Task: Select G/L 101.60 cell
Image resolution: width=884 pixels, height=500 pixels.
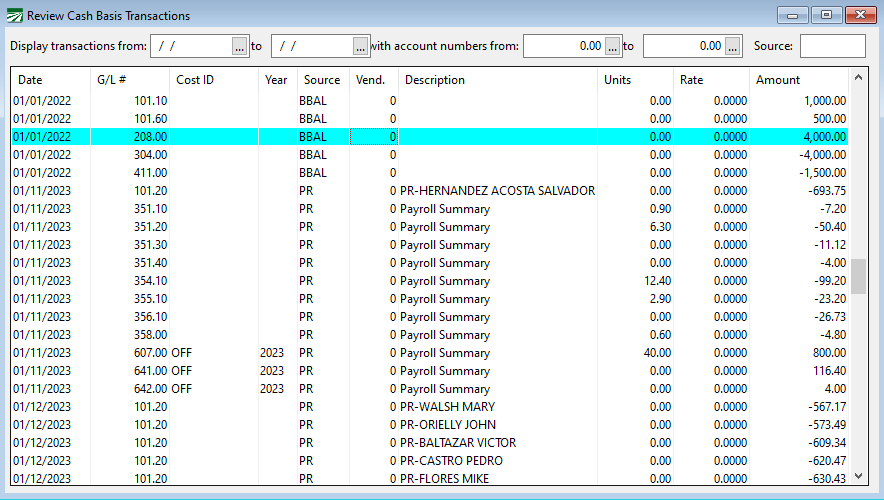Action: pos(130,119)
